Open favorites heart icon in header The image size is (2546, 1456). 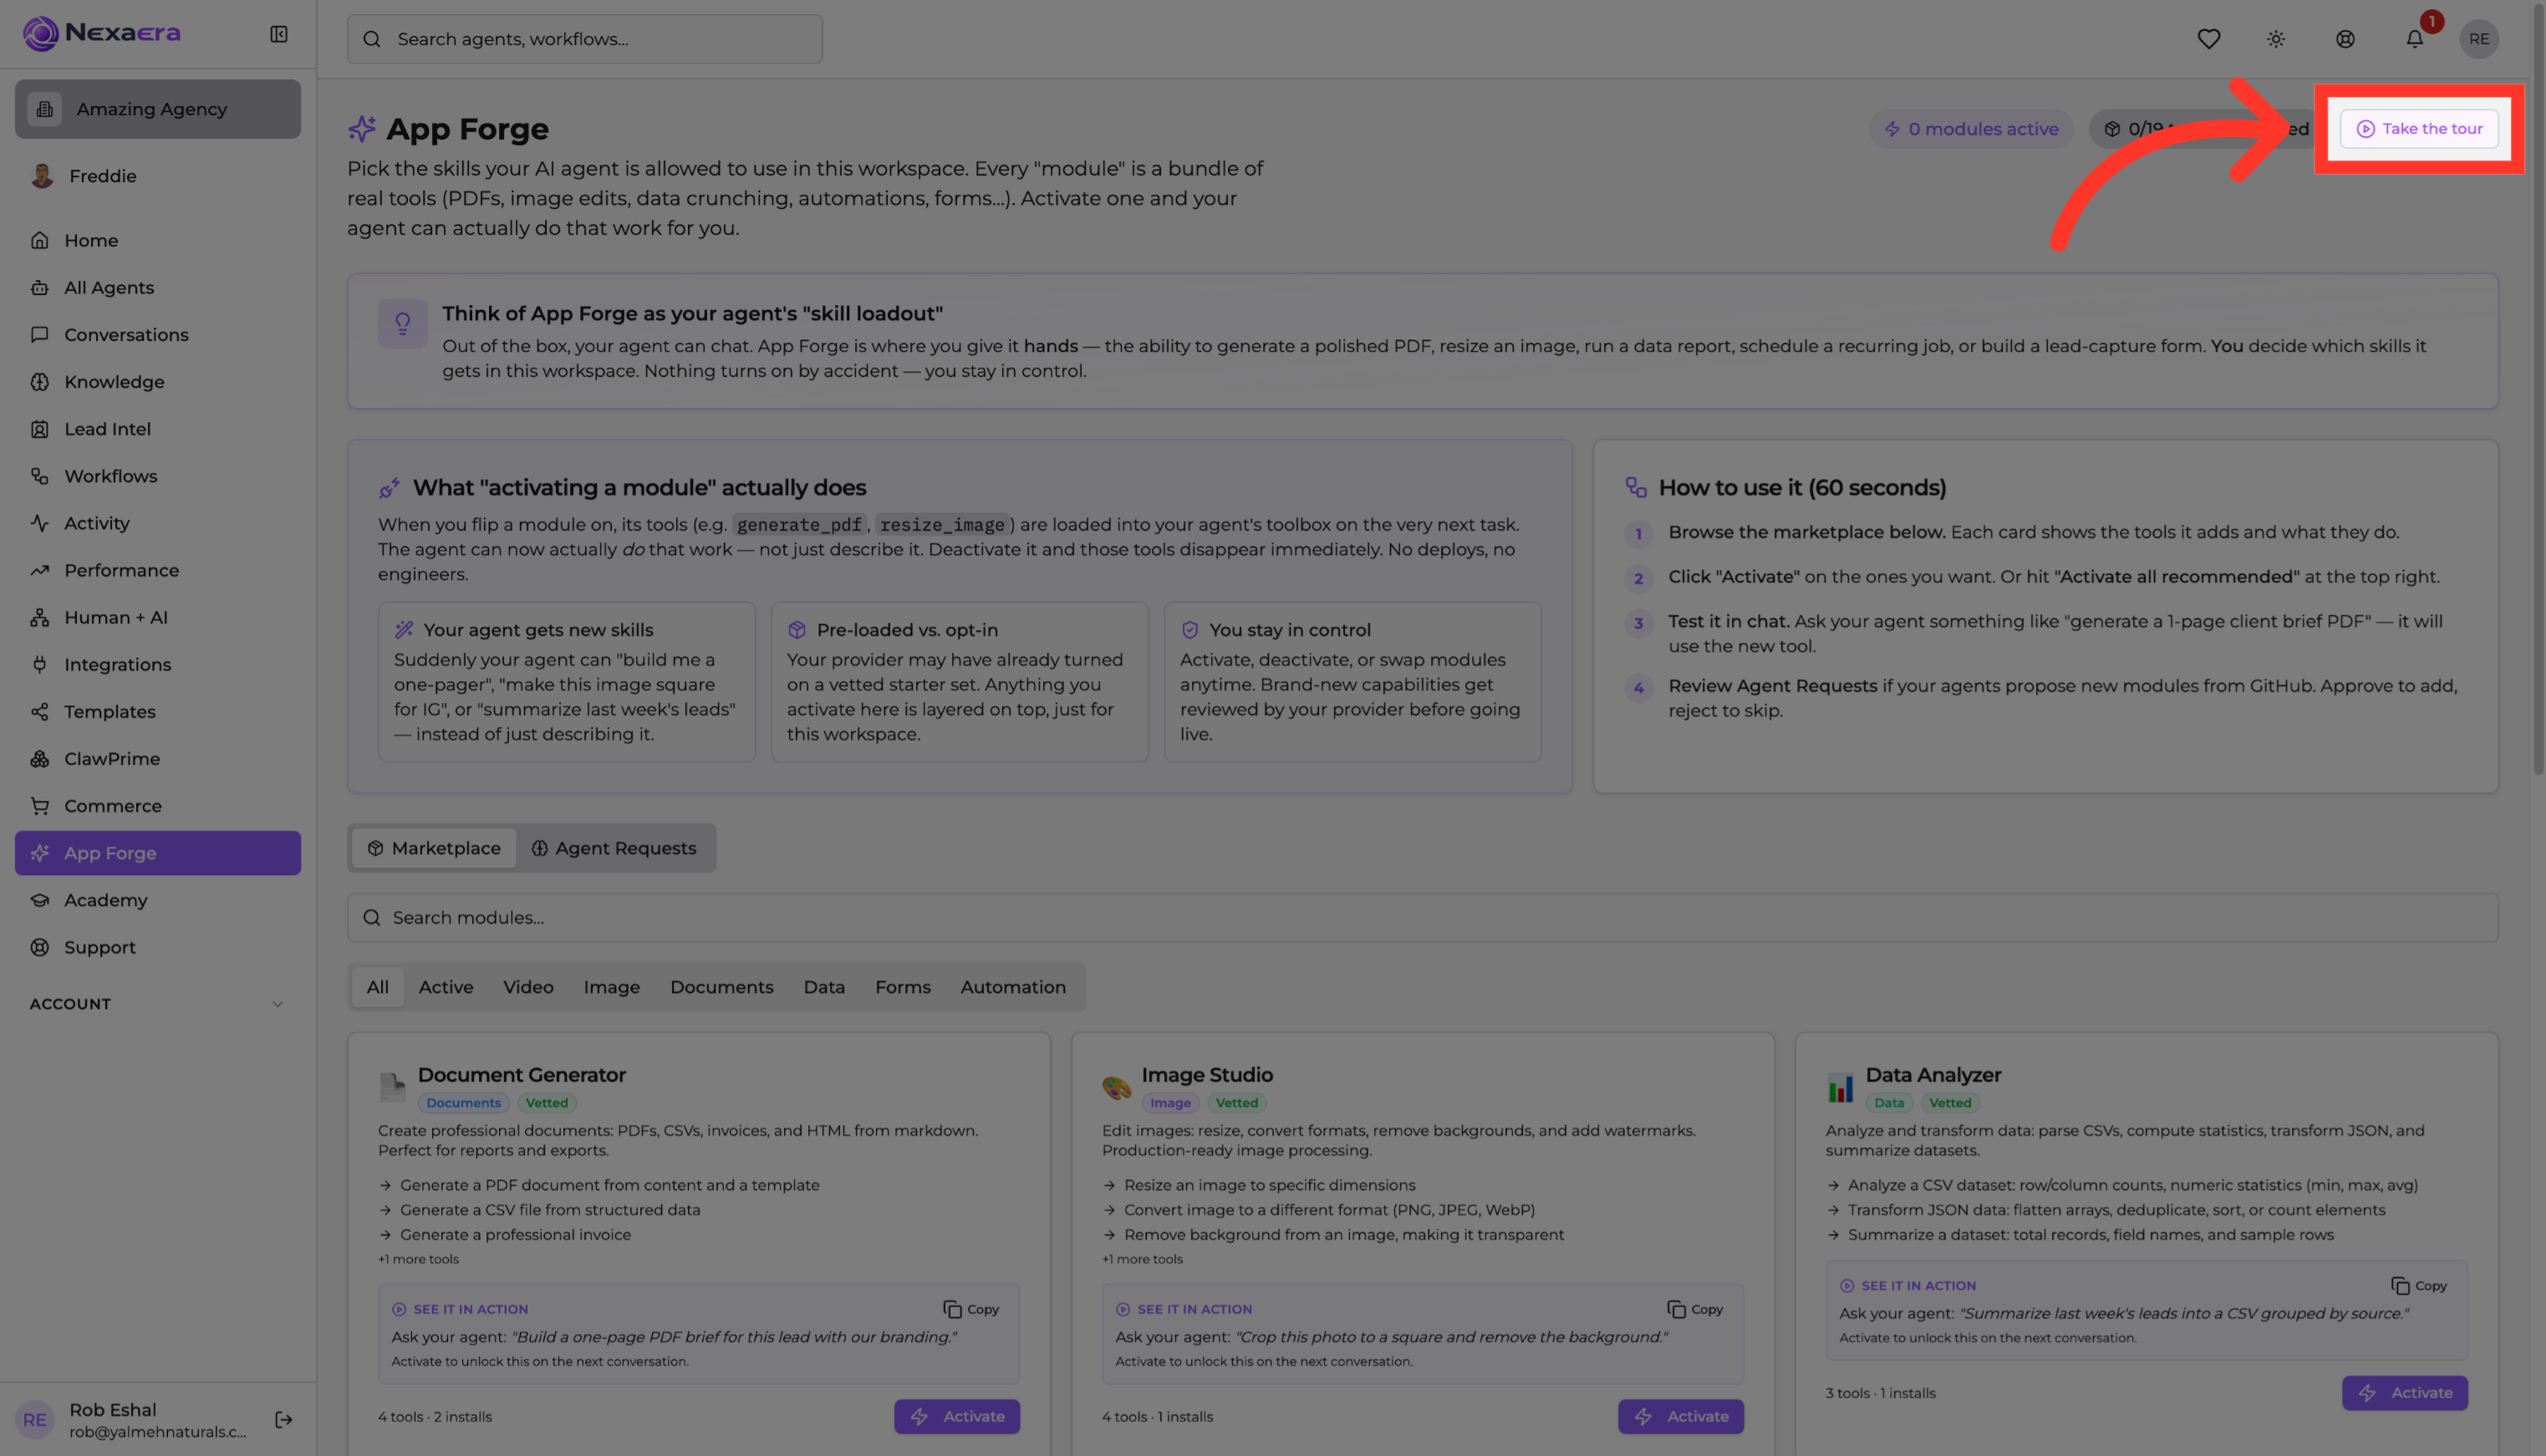tap(2208, 39)
